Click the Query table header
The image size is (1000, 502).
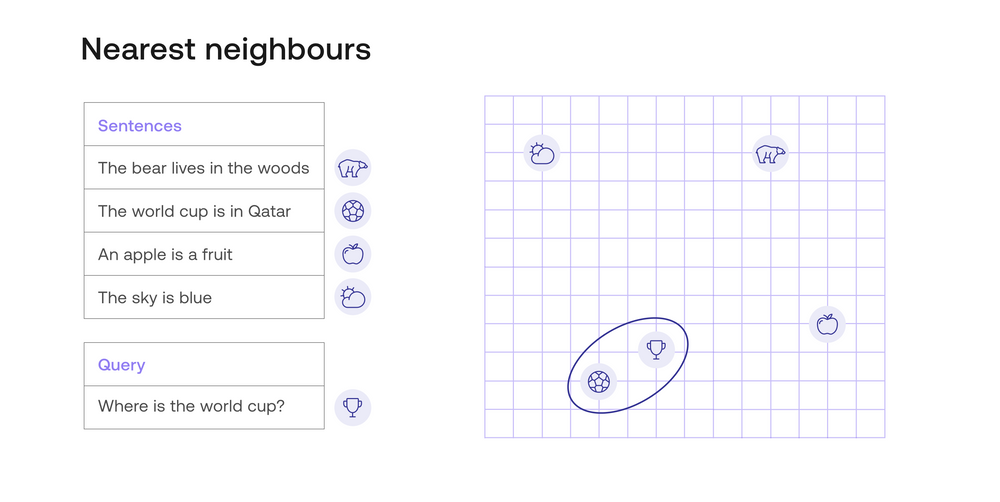point(204,364)
